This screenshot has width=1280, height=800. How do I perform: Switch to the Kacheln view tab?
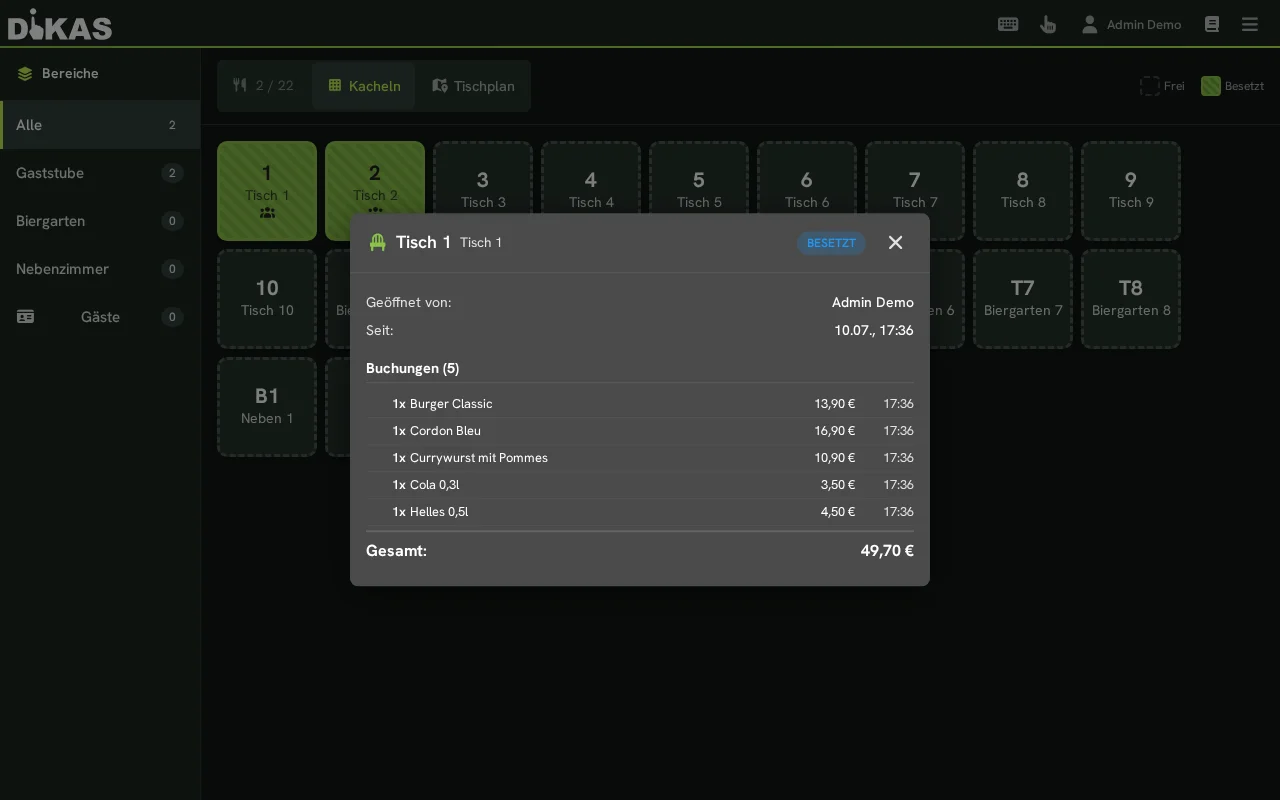click(x=364, y=86)
